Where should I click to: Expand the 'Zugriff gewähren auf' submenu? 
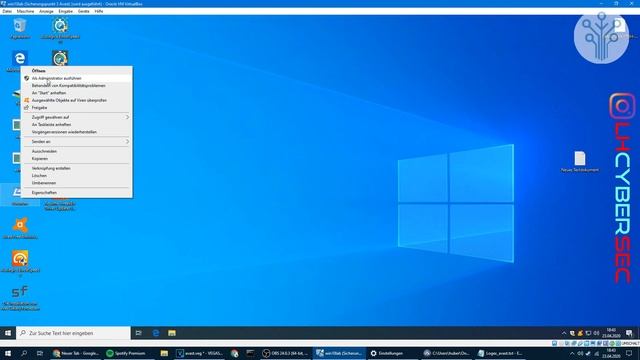click(77, 117)
